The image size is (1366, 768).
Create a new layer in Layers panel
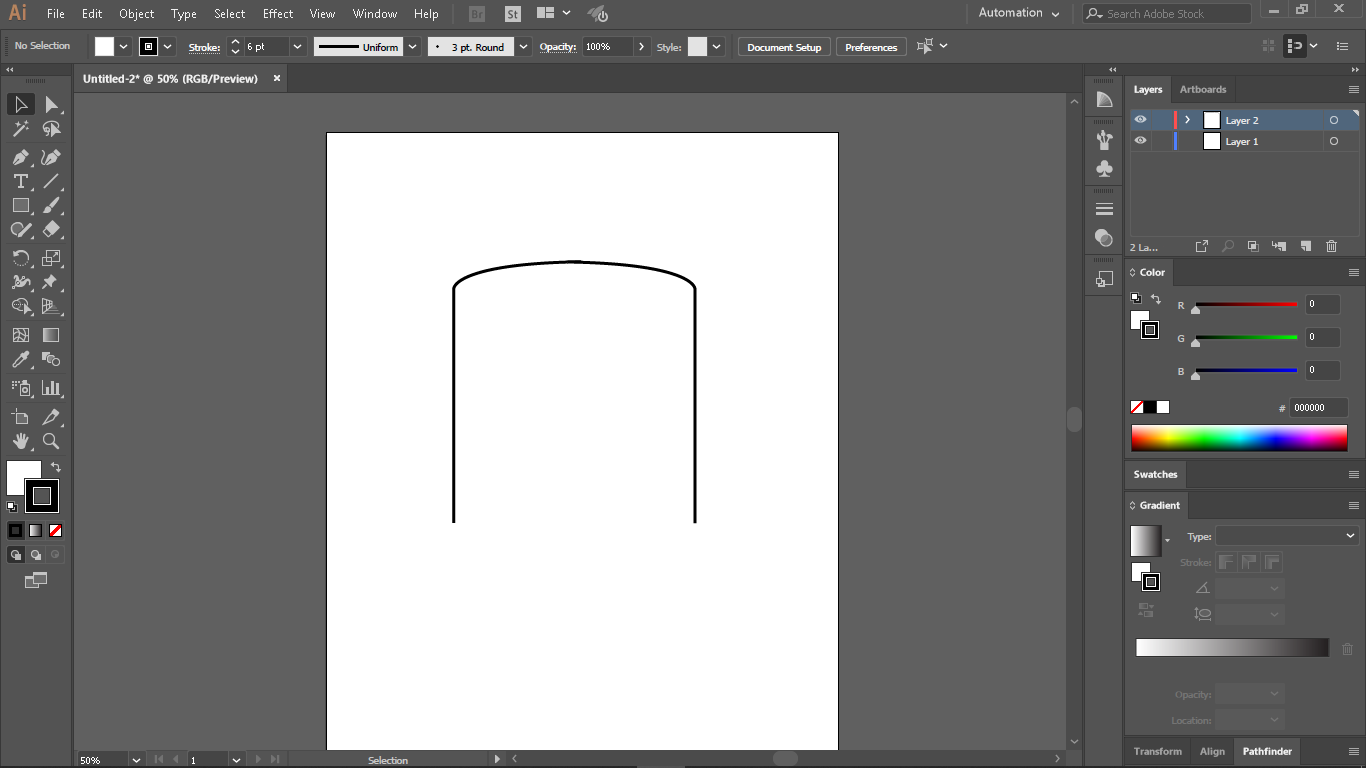click(1305, 246)
